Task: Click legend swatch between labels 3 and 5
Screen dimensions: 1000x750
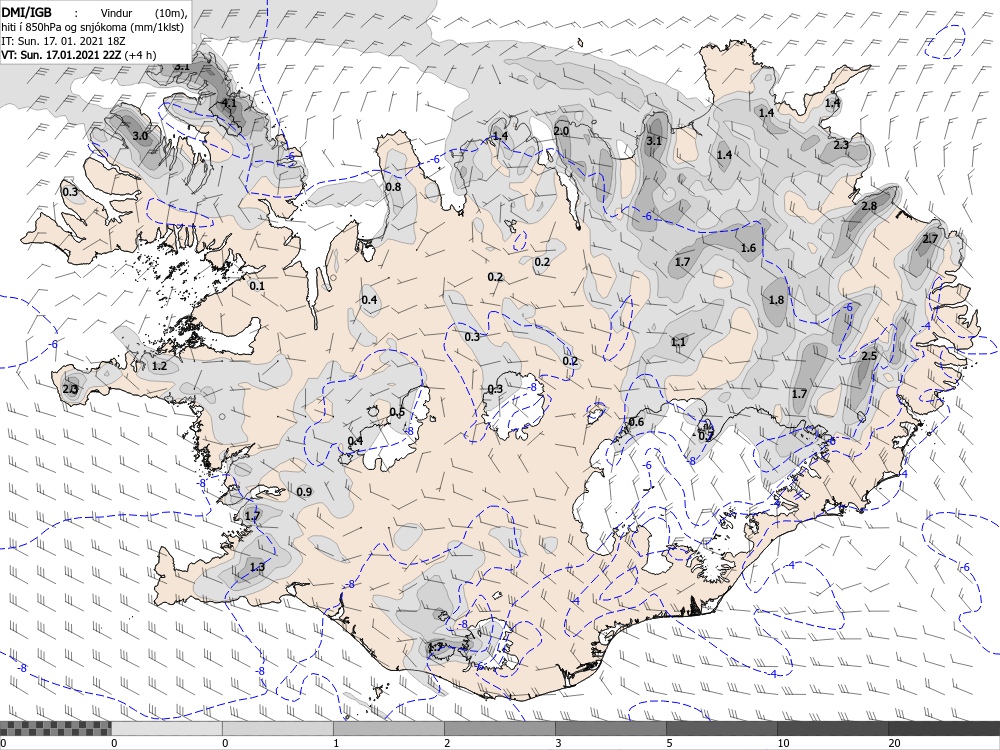Action: click(610, 728)
